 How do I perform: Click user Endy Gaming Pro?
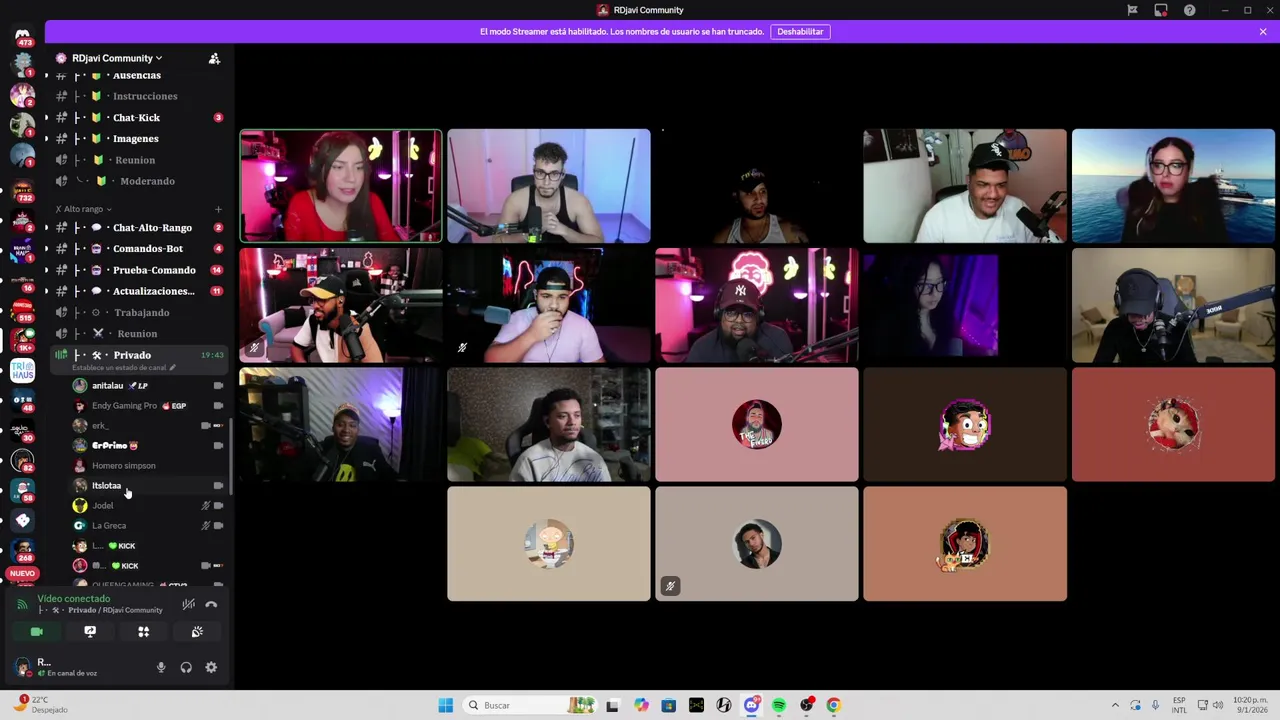coord(124,406)
